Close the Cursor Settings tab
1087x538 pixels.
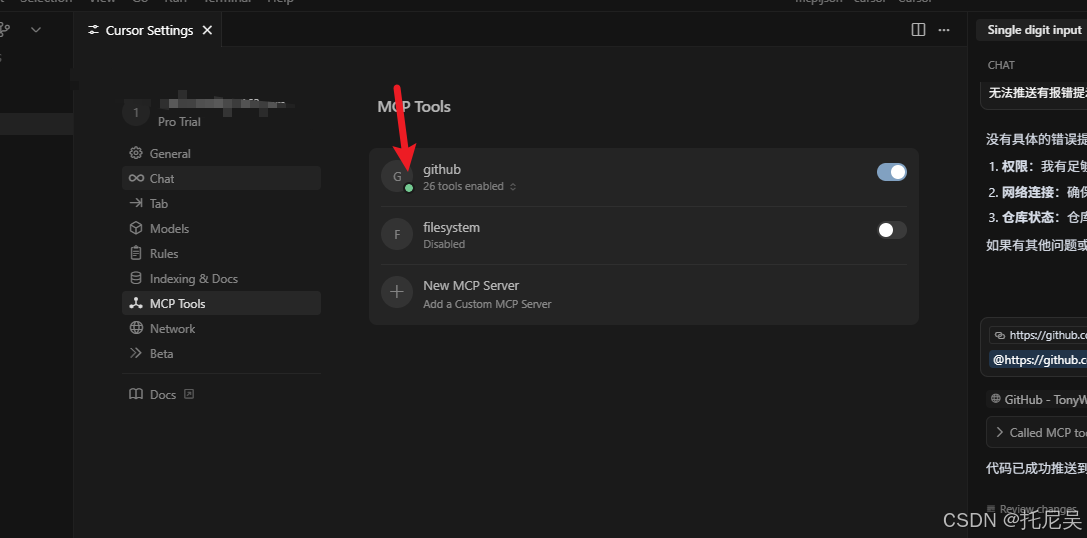207,31
